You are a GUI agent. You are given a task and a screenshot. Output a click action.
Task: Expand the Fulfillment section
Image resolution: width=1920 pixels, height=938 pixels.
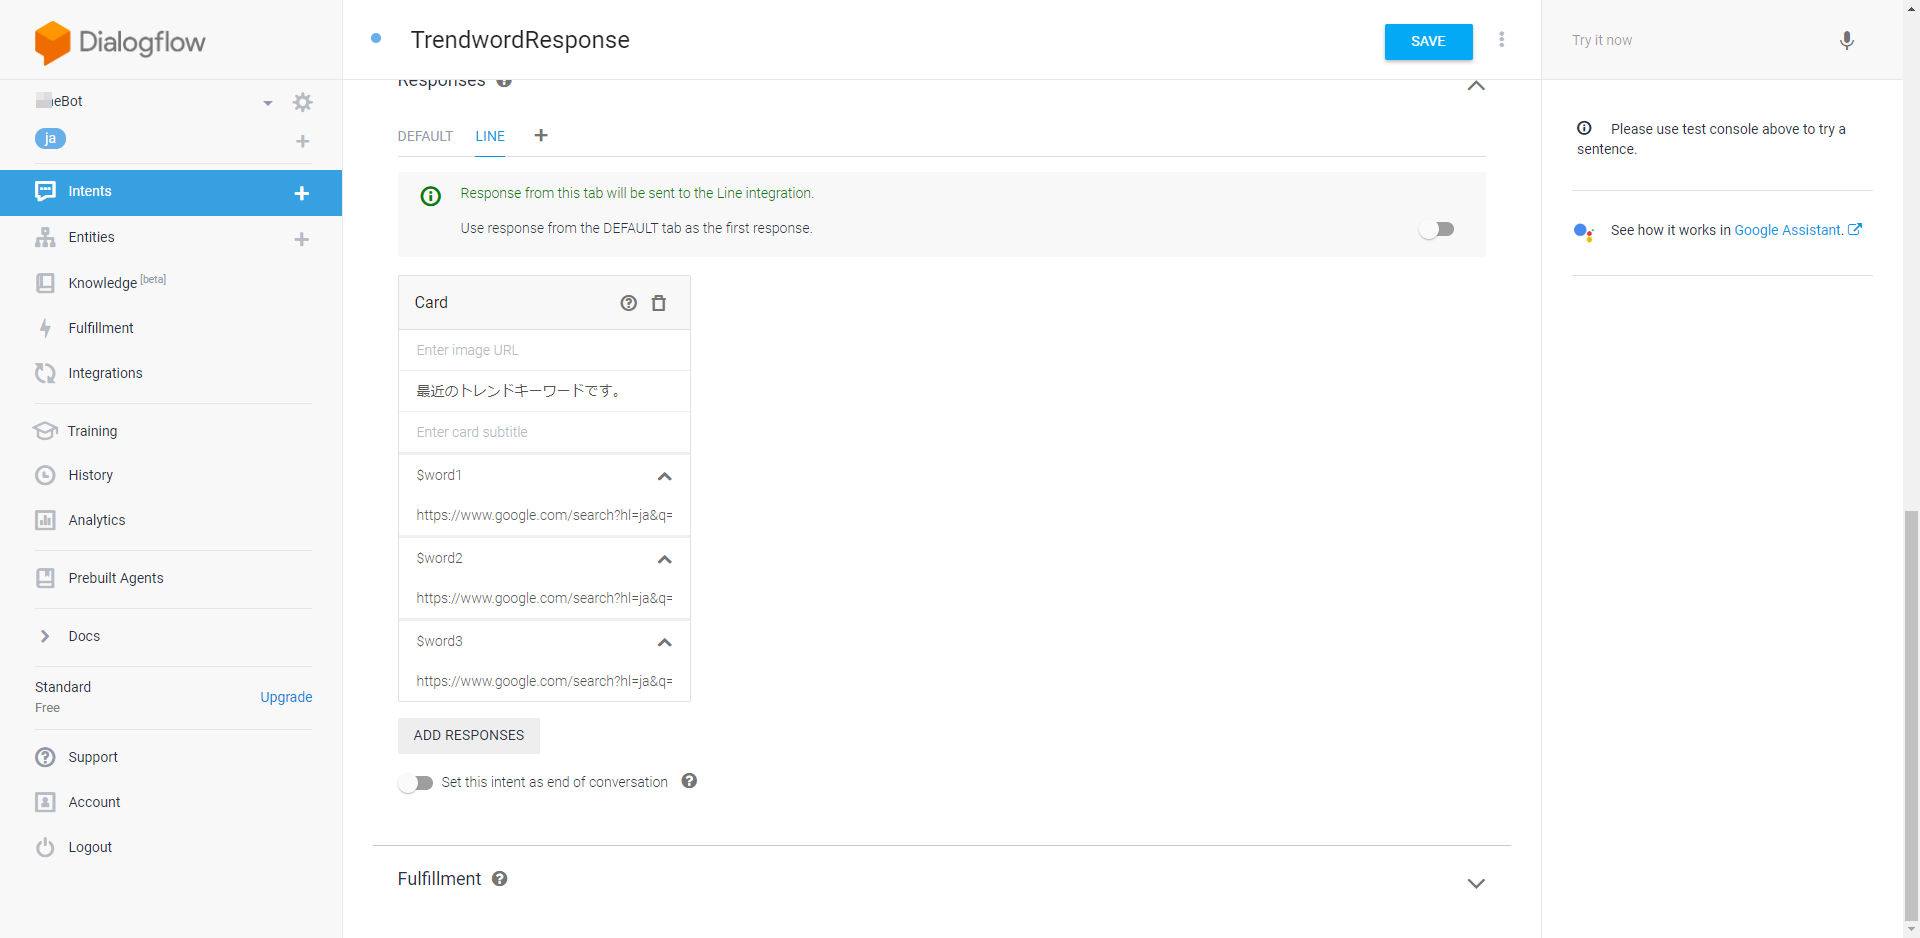point(1476,884)
